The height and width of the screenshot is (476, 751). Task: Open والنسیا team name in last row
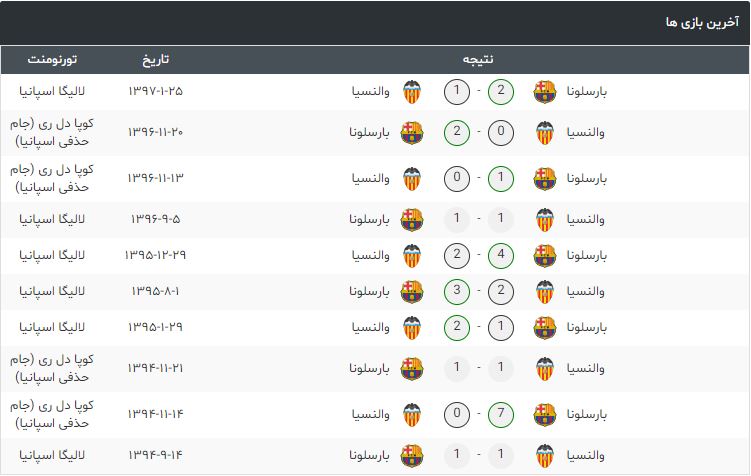585,455
